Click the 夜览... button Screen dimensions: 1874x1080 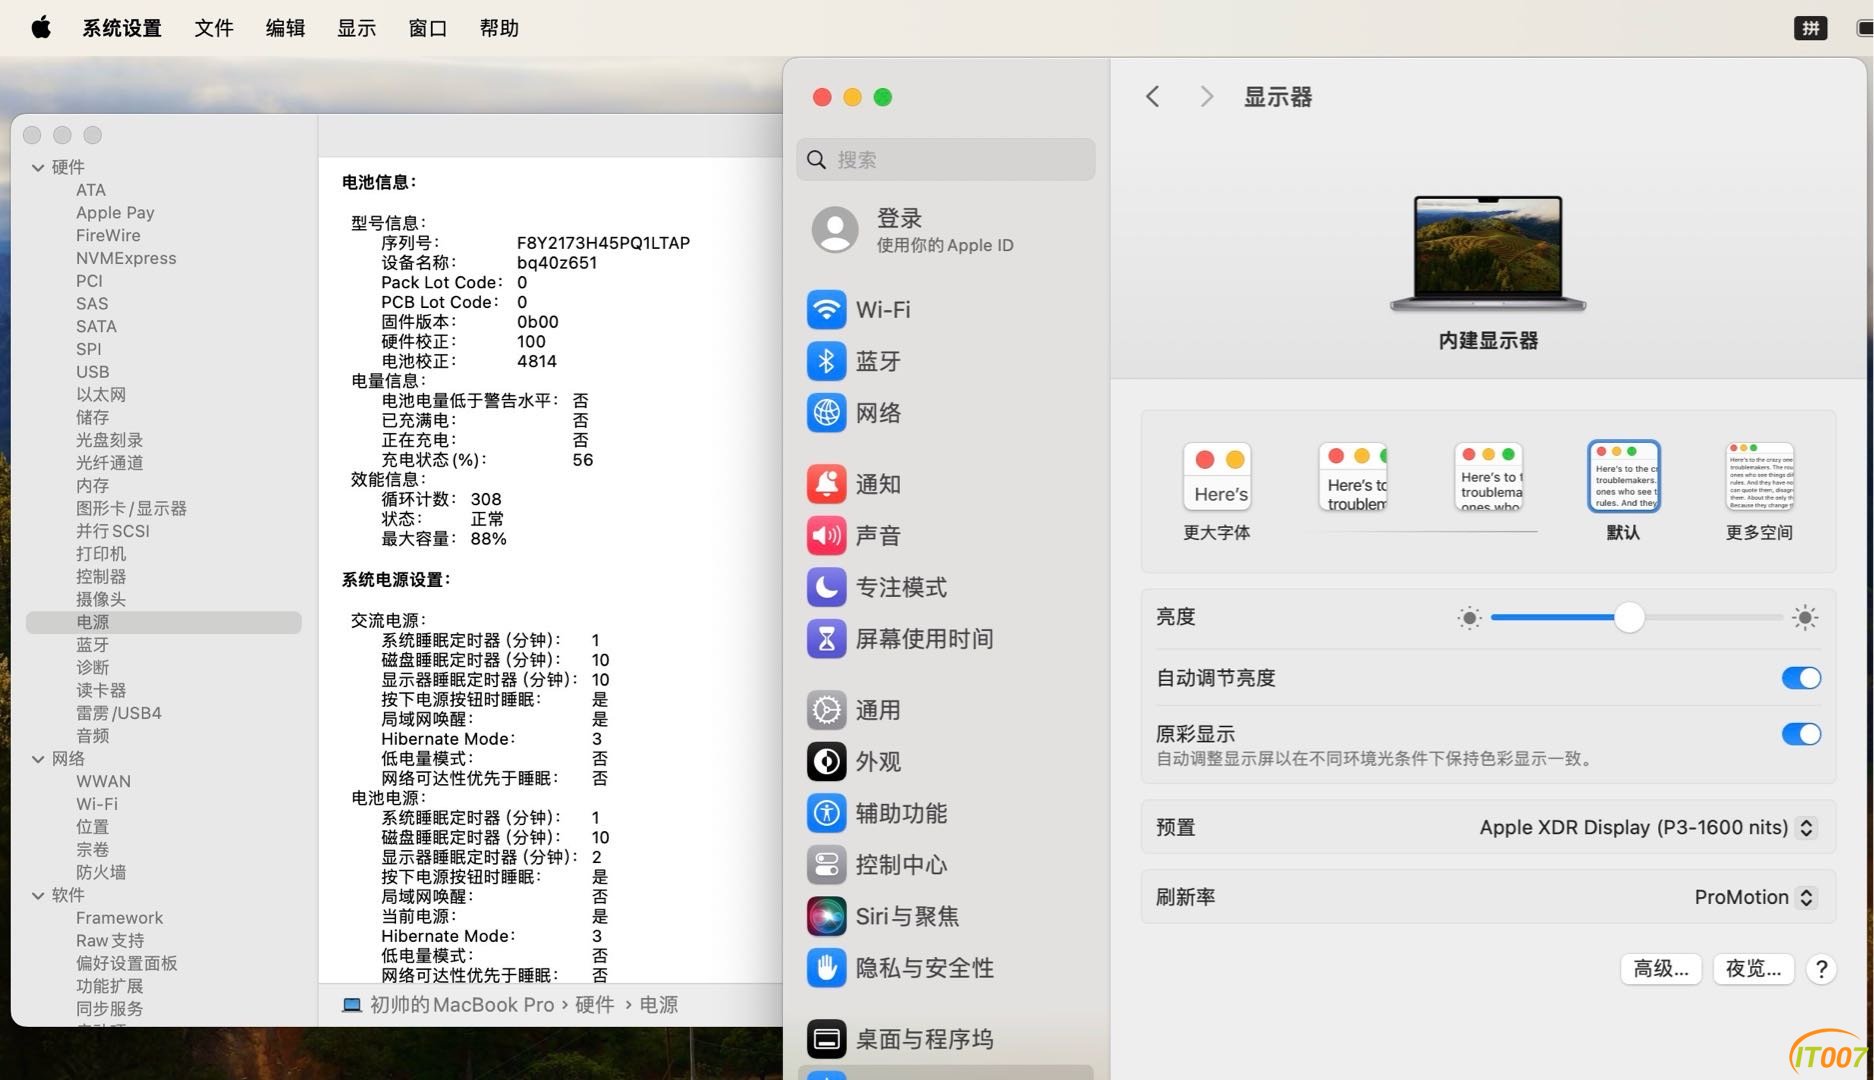click(1753, 969)
